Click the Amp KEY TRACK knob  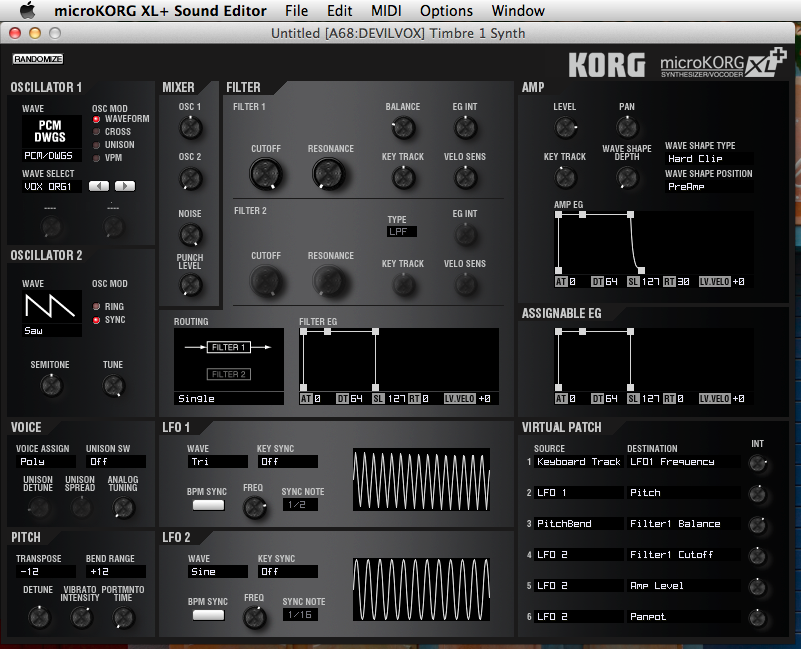point(566,178)
